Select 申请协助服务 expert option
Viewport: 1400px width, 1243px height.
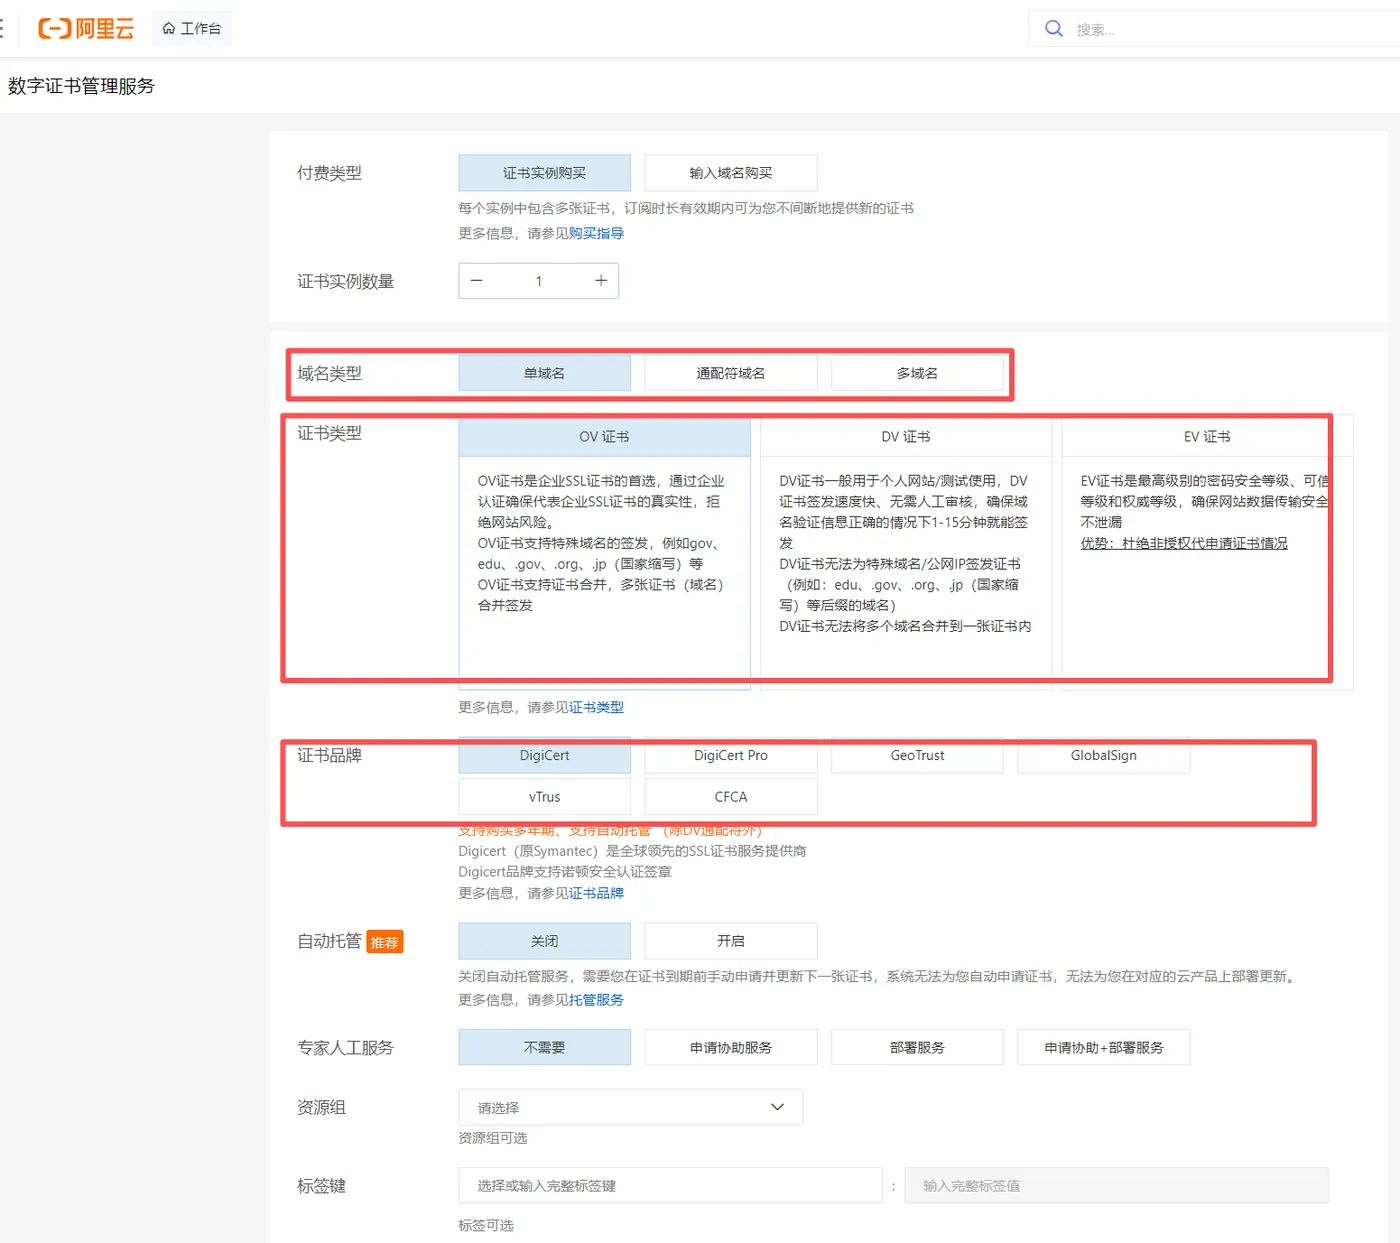point(731,1047)
